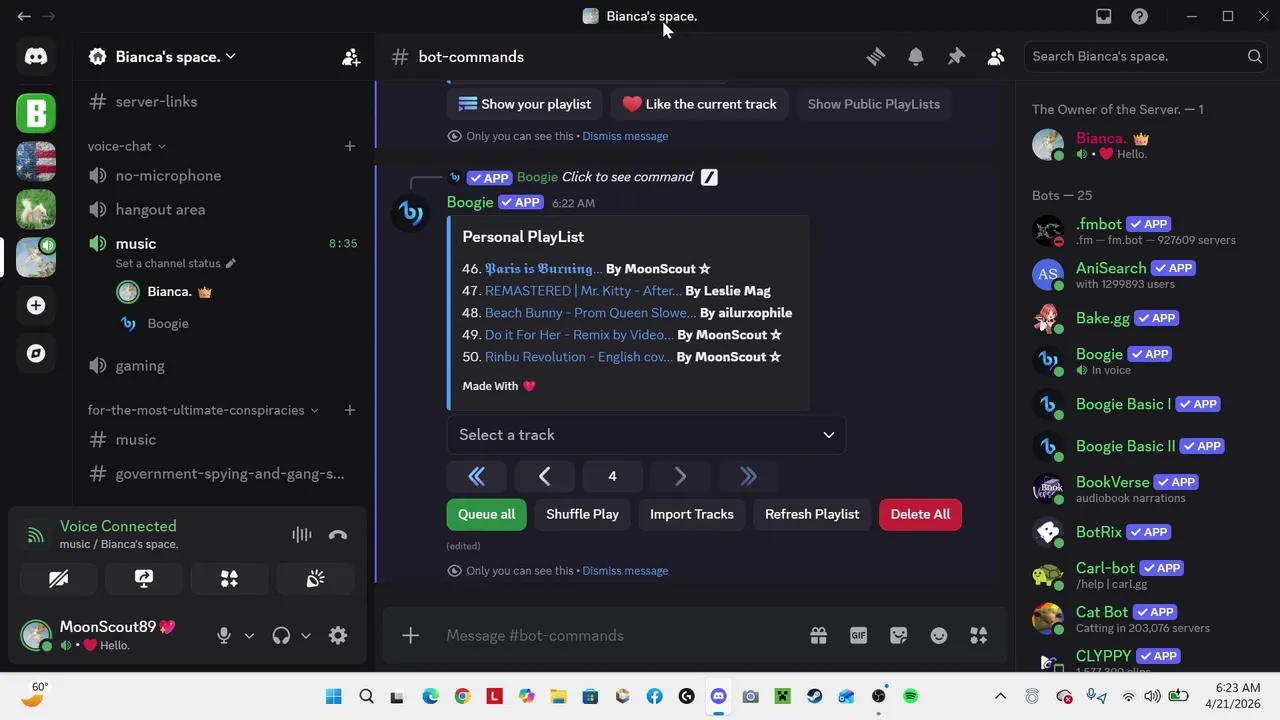Create channel in conspiracies category
The width and height of the screenshot is (1280, 720).
coord(350,410)
